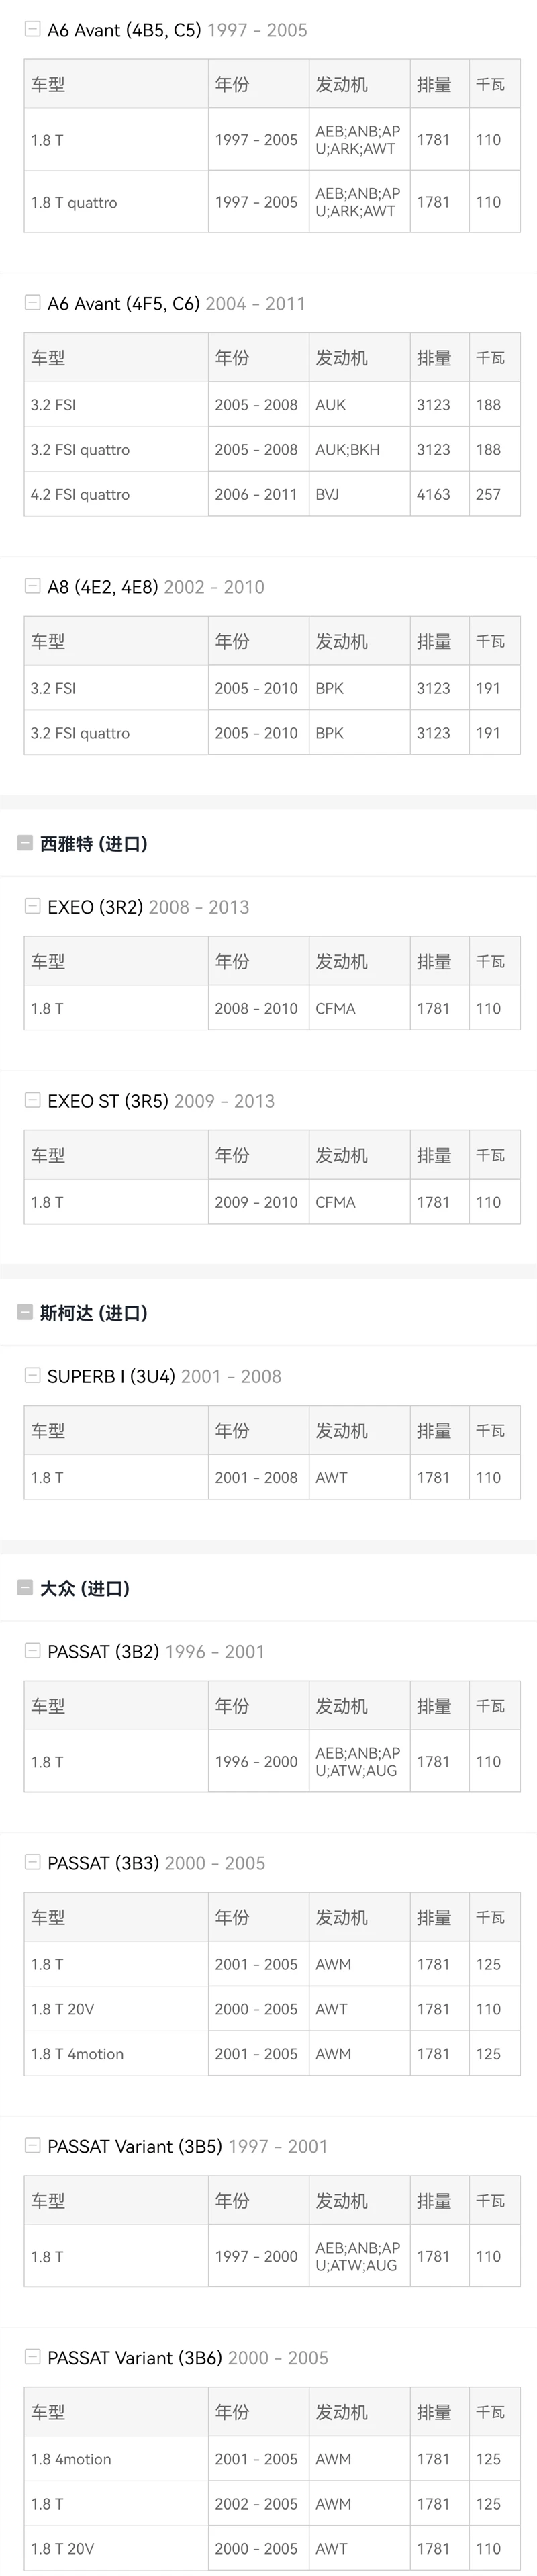Collapse the 西雅特 (进口) brand group
This screenshot has height=2576, width=537.
[x=25, y=843]
